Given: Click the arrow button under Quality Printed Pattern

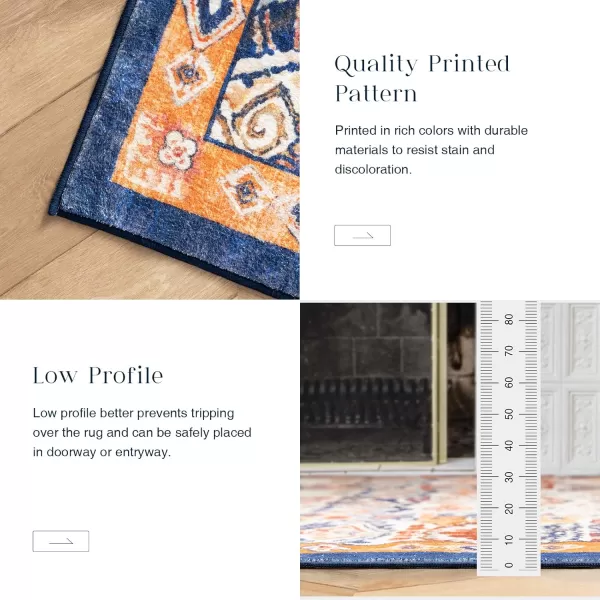Looking at the screenshot, I should pyautogui.click(x=362, y=235).
